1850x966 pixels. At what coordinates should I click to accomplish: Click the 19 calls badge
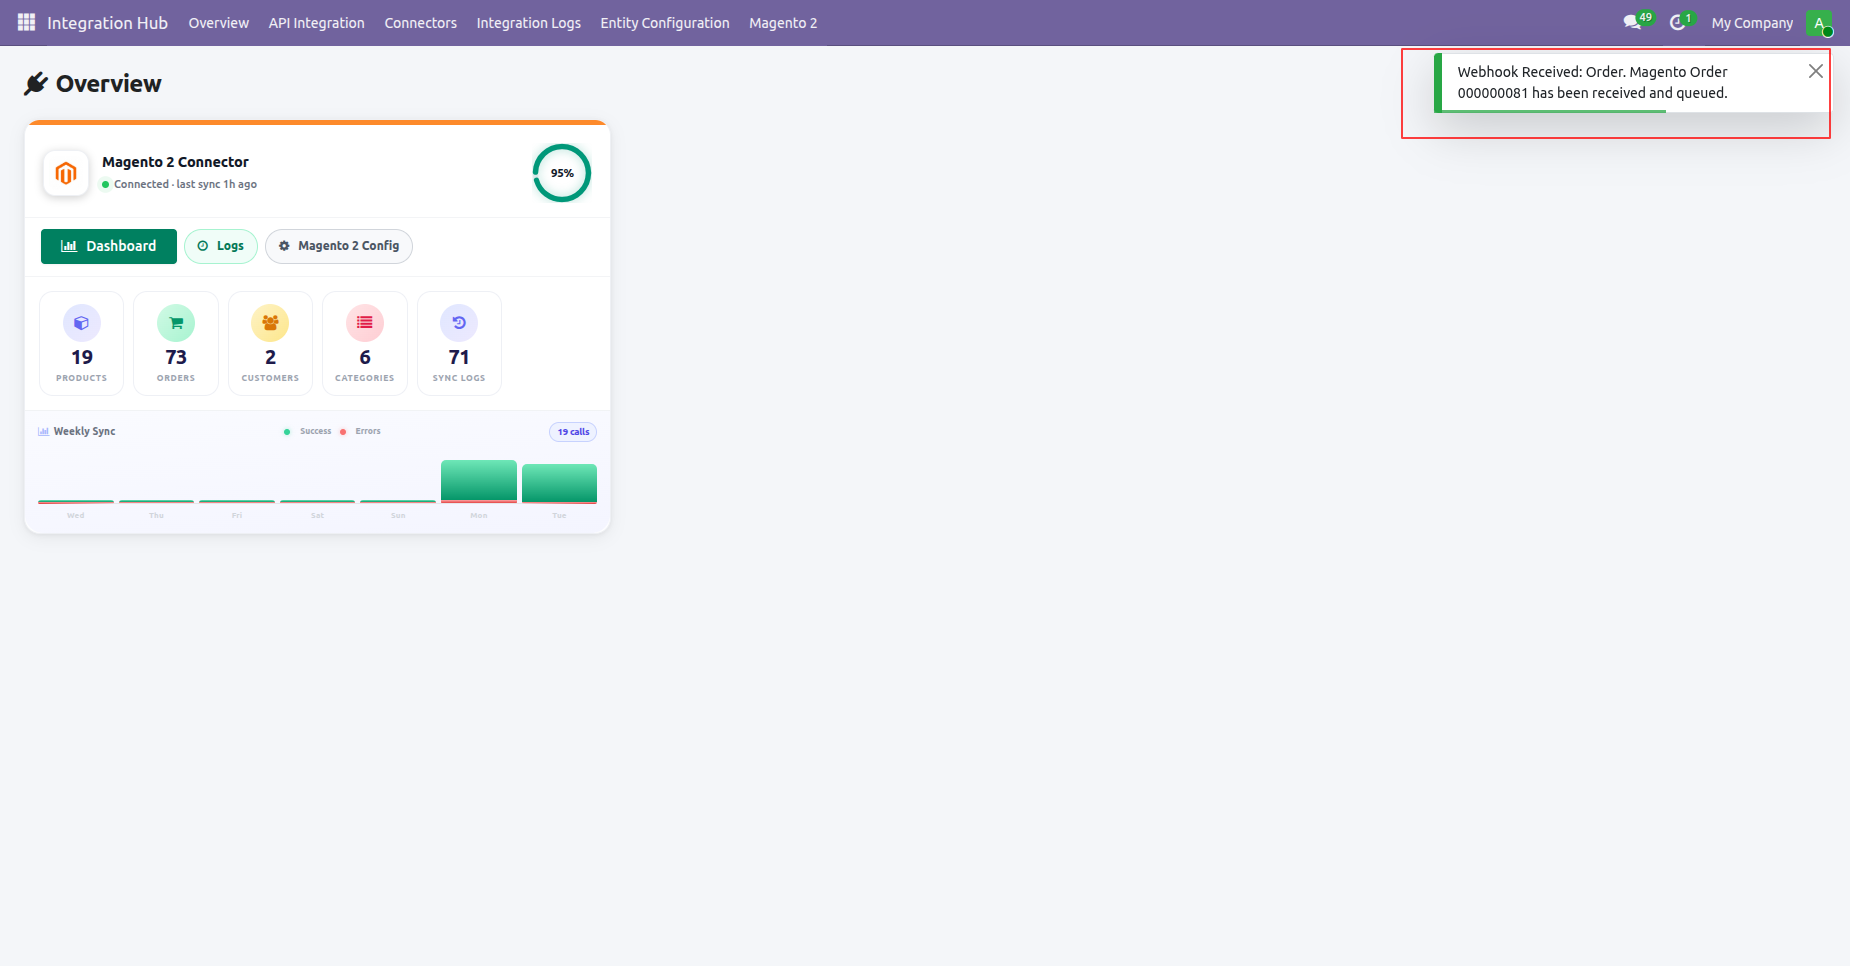pyautogui.click(x=573, y=432)
